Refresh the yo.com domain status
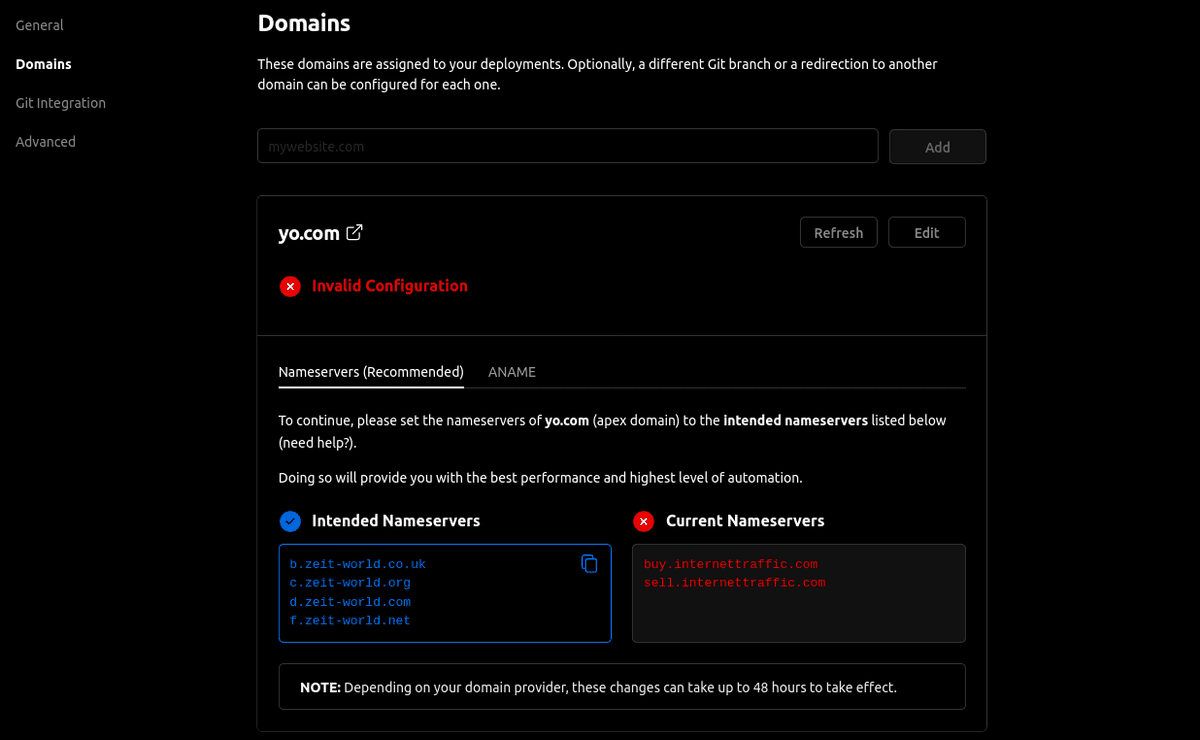The width and height of the screenshot is (1200, 740). coord(838,232)
